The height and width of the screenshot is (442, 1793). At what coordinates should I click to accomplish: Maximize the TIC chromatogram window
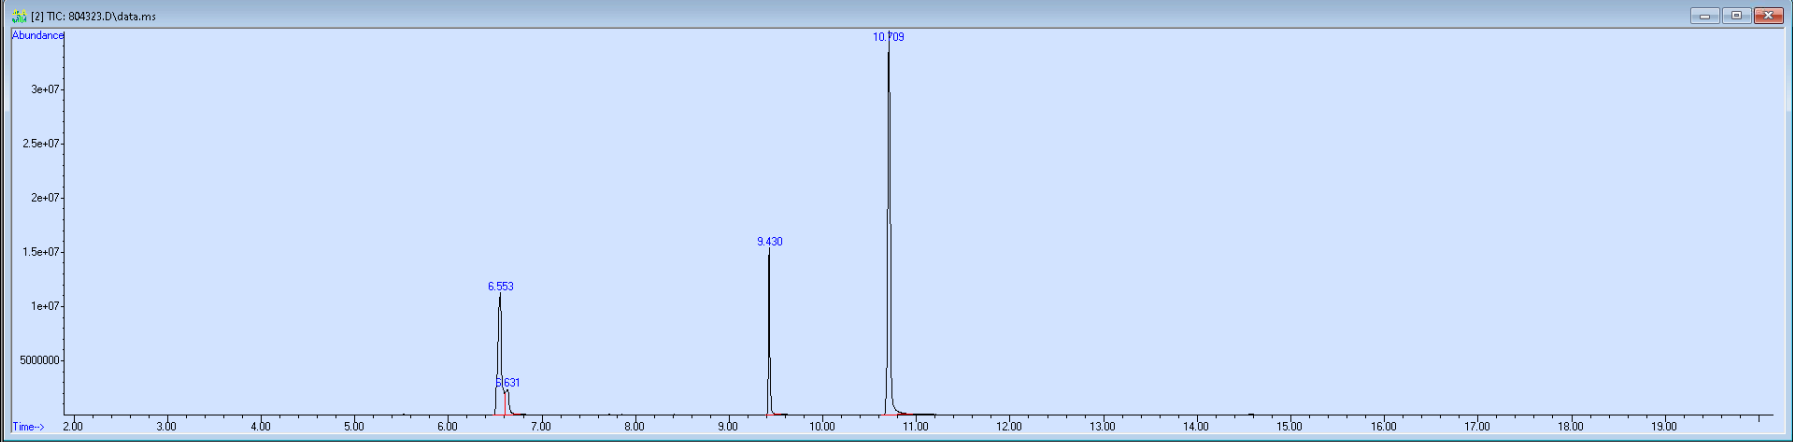[x=1737, y=15]
